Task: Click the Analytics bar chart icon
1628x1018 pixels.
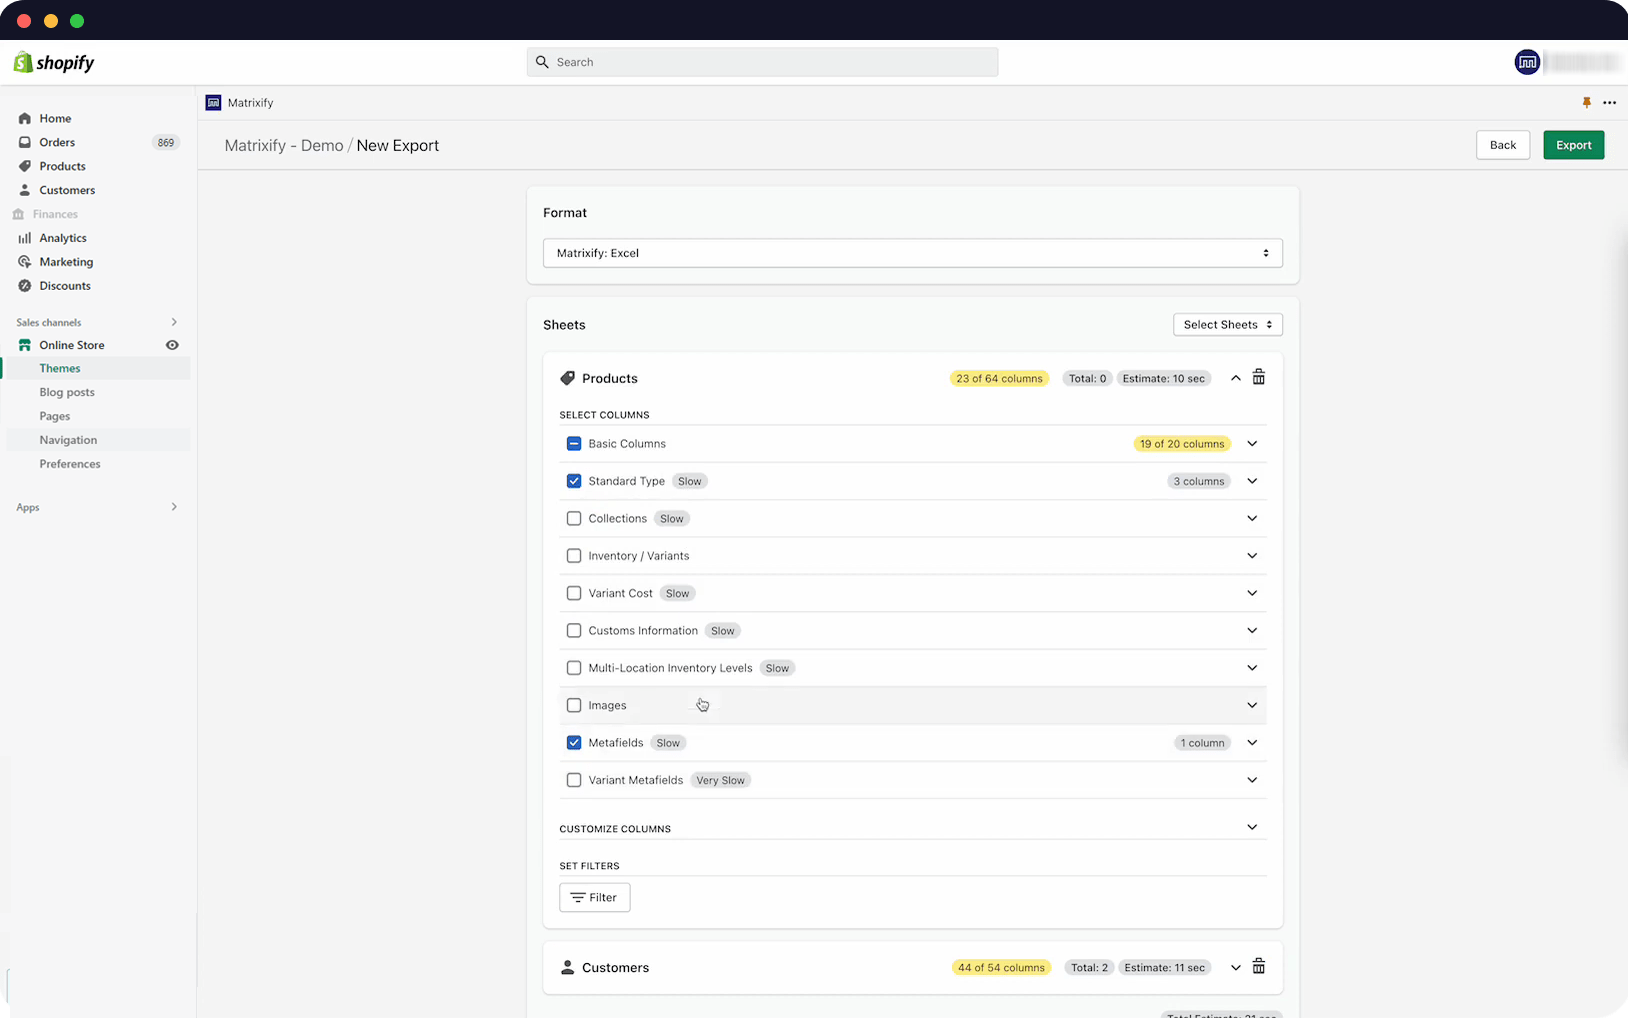Action: click(25, 238)
